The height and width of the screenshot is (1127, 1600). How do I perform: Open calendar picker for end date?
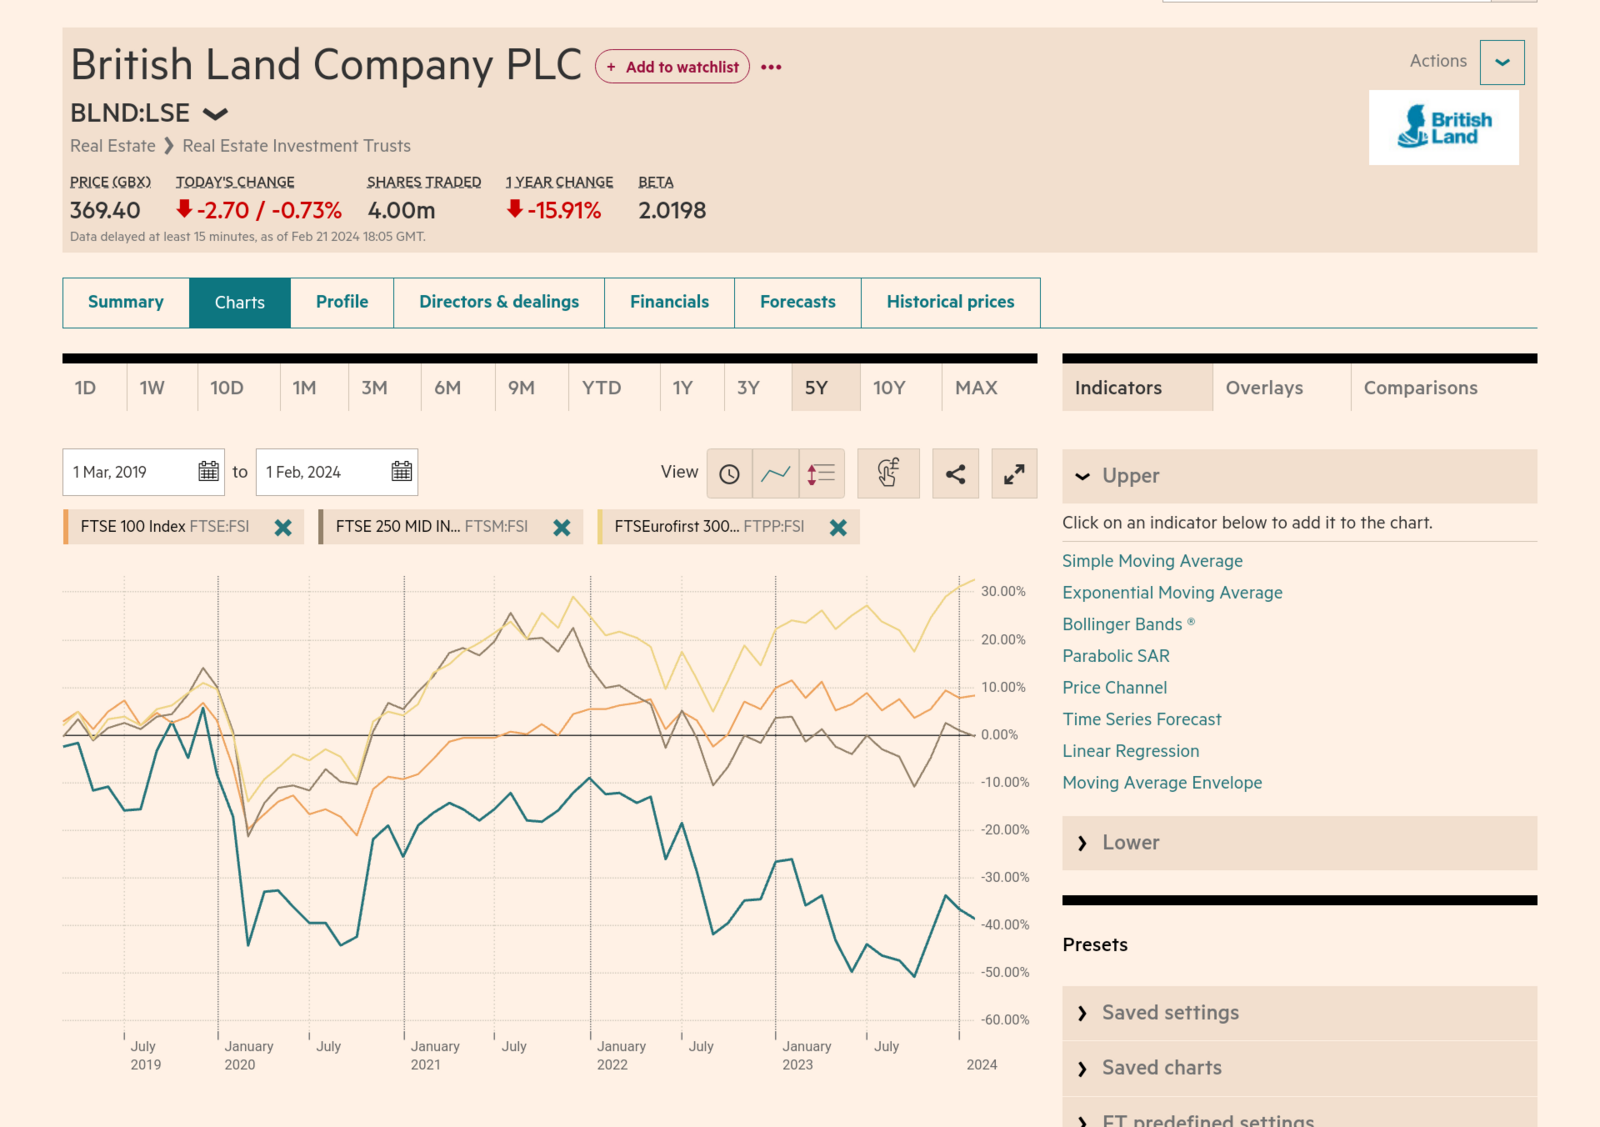click(x=400, y=471)
